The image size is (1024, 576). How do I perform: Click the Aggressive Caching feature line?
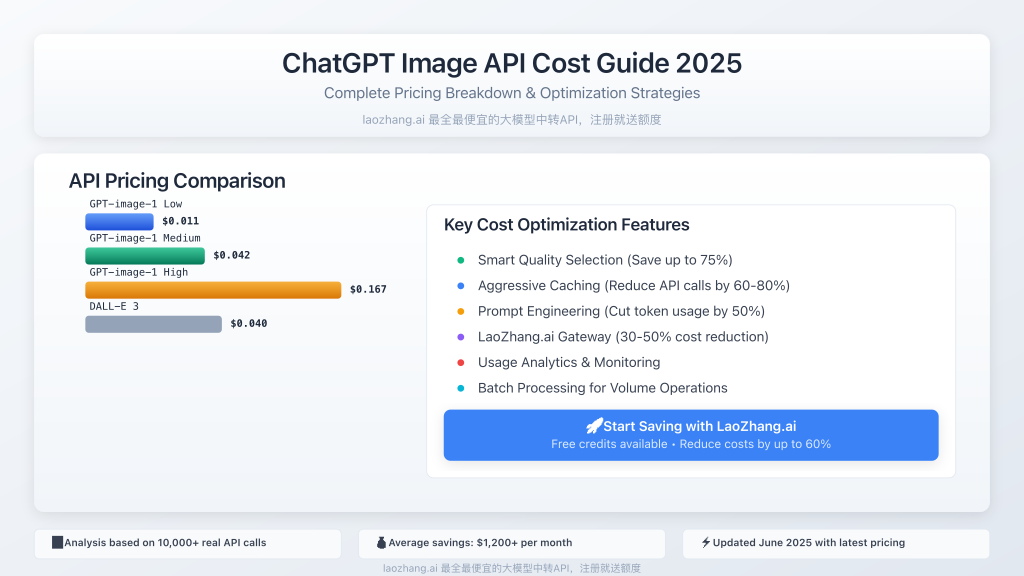point(634,285)
